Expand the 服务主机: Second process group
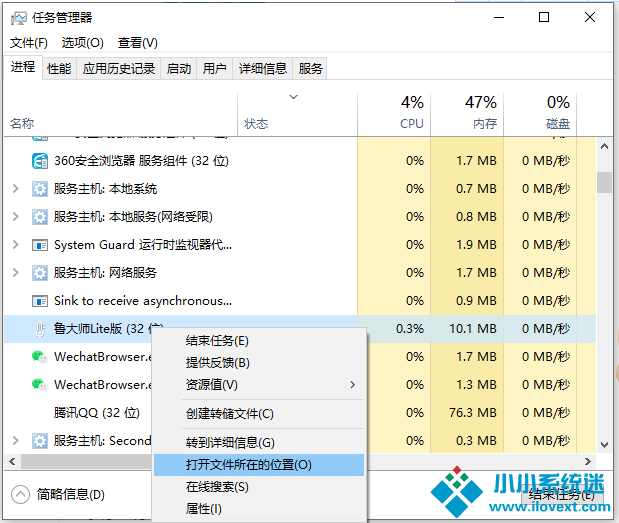This screenshot has height=523, width=619. point(16,441)
